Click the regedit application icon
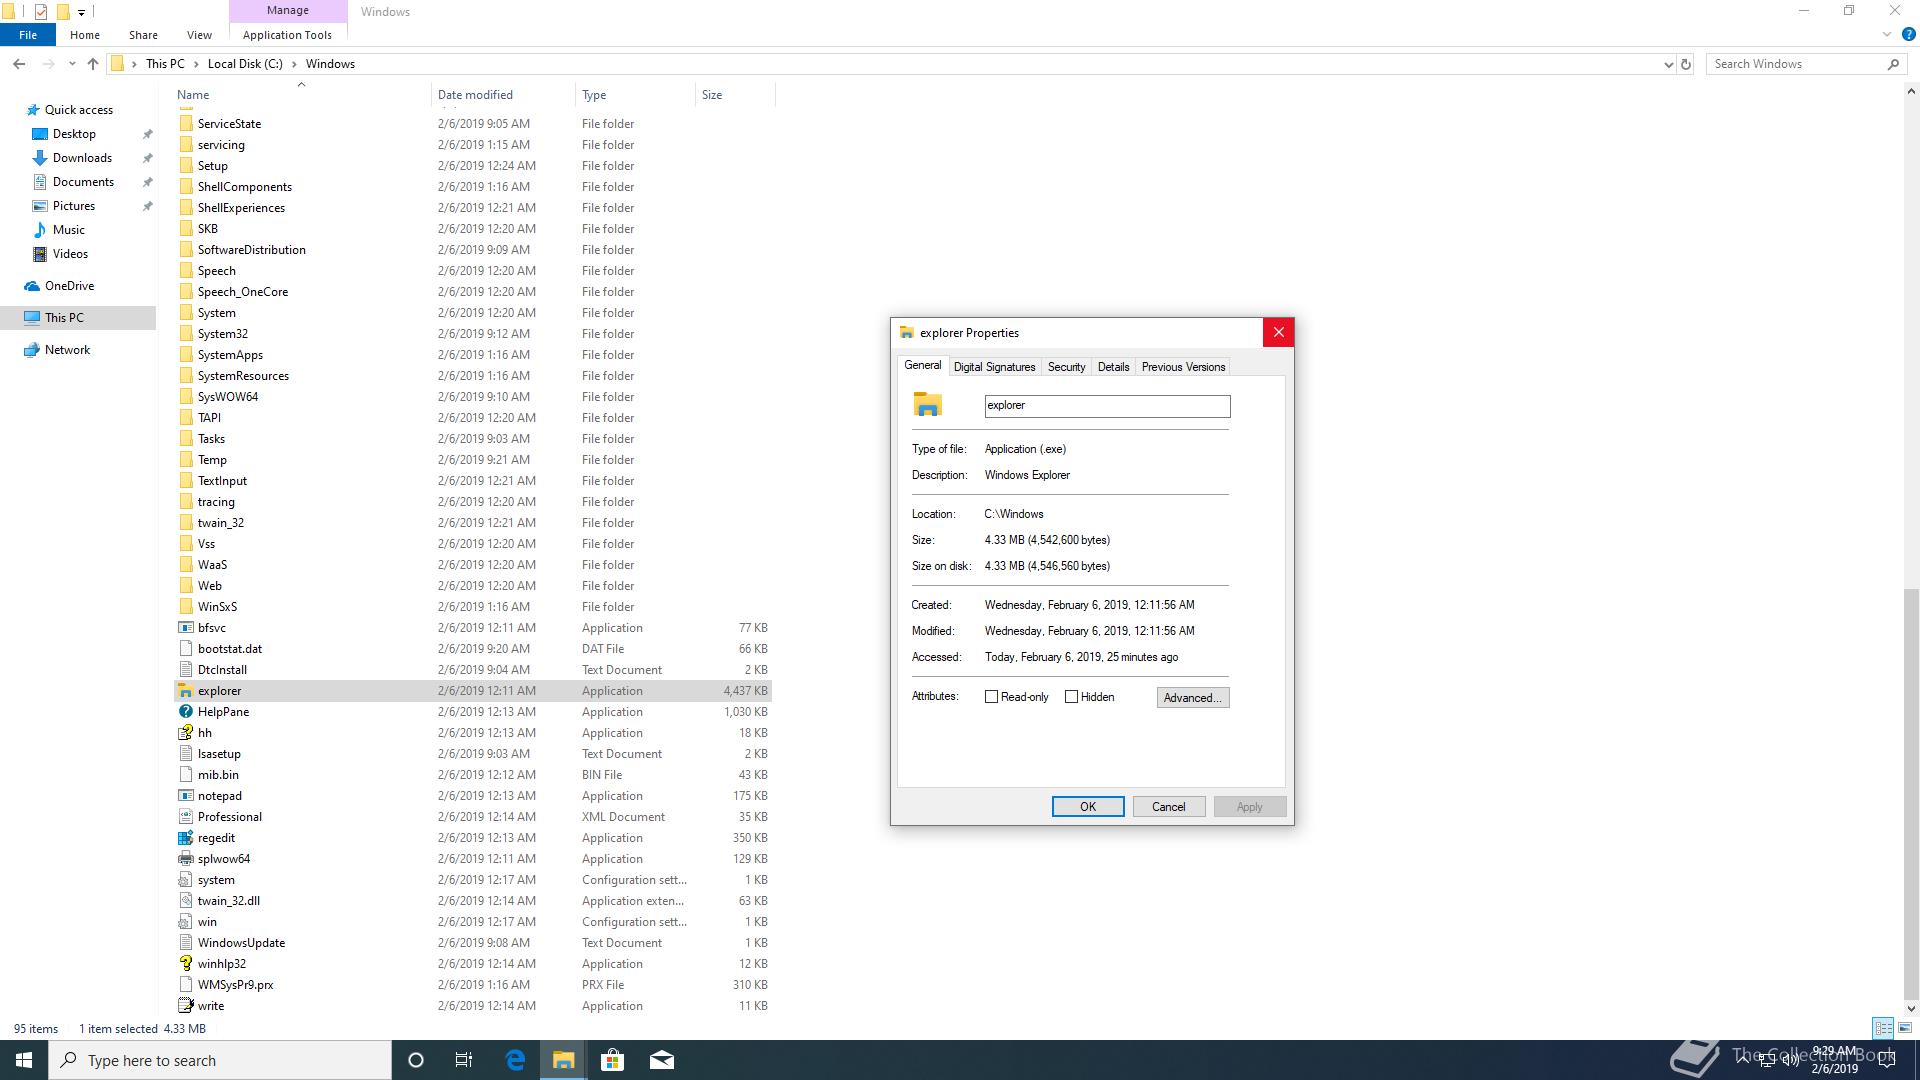This screenshot has width=1920, height=1080. (x=185, y=838)
